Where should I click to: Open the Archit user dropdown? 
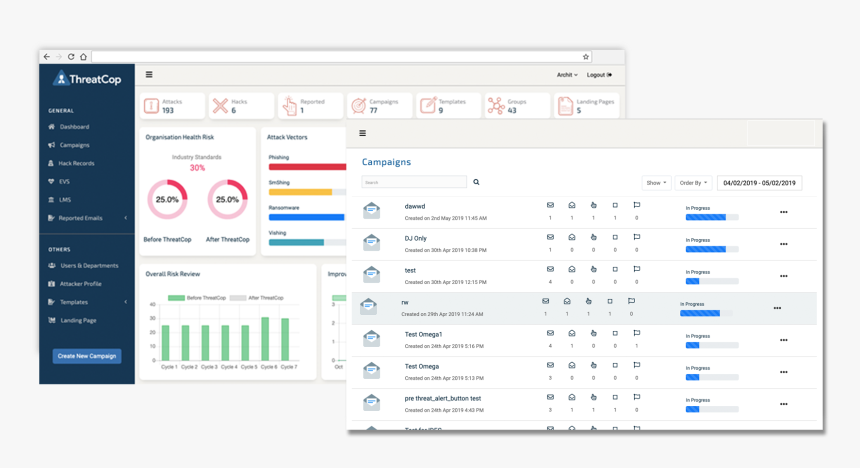pyautogui.click(x=567, y=75)
